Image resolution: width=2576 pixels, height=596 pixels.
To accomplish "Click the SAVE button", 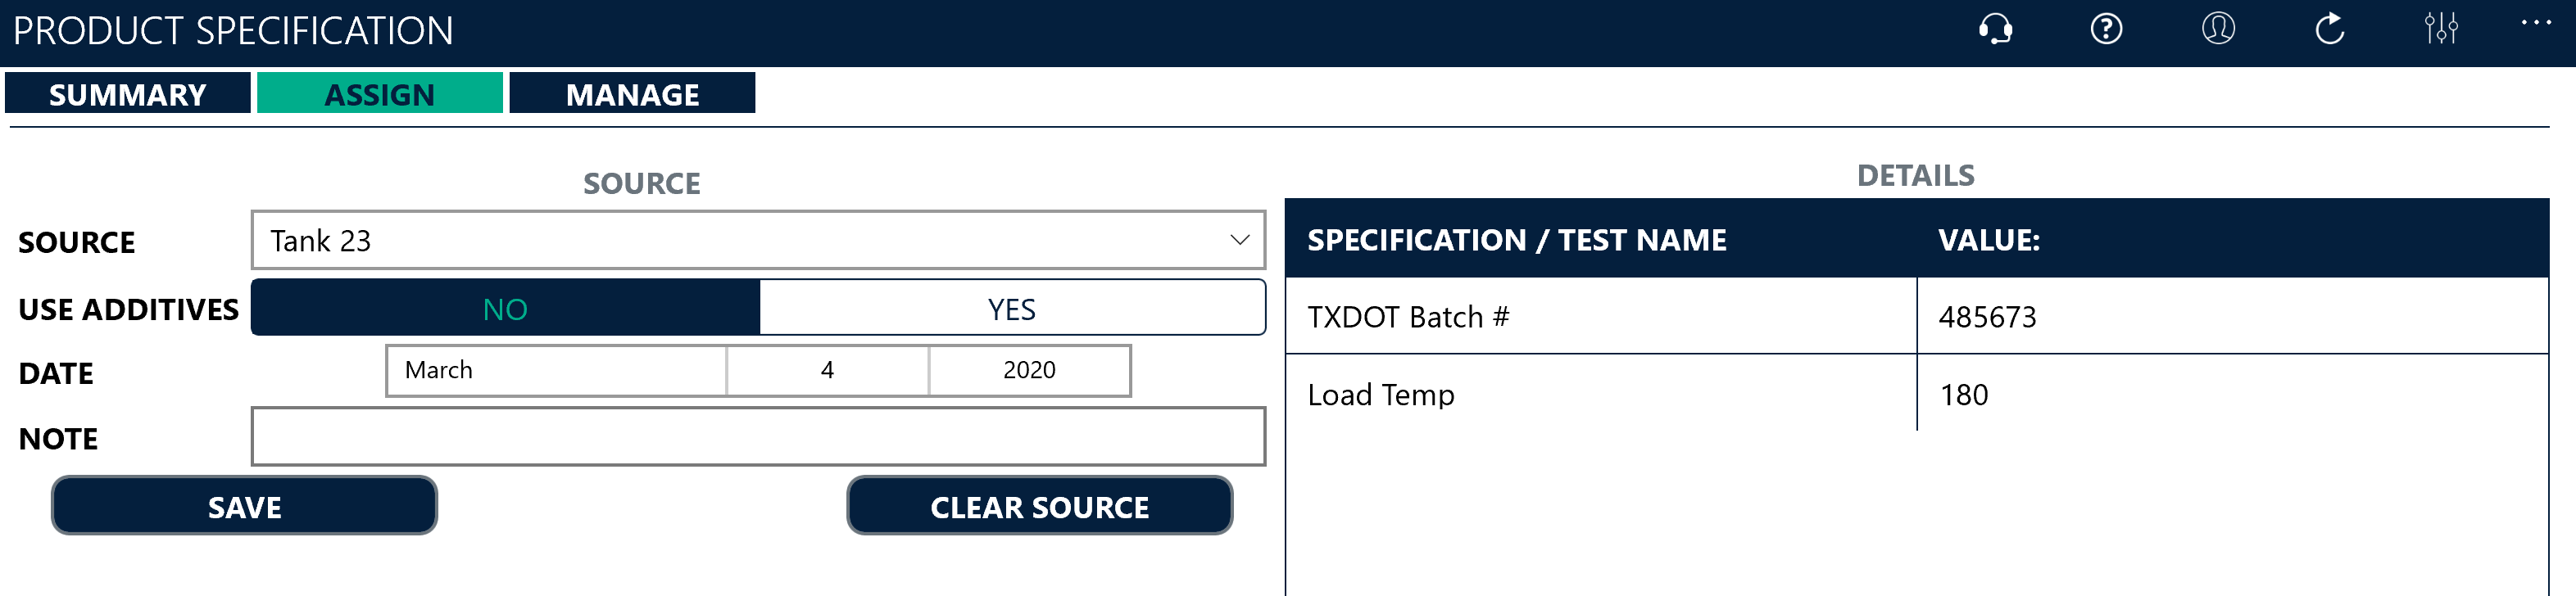I will click(x=243, y=506).
